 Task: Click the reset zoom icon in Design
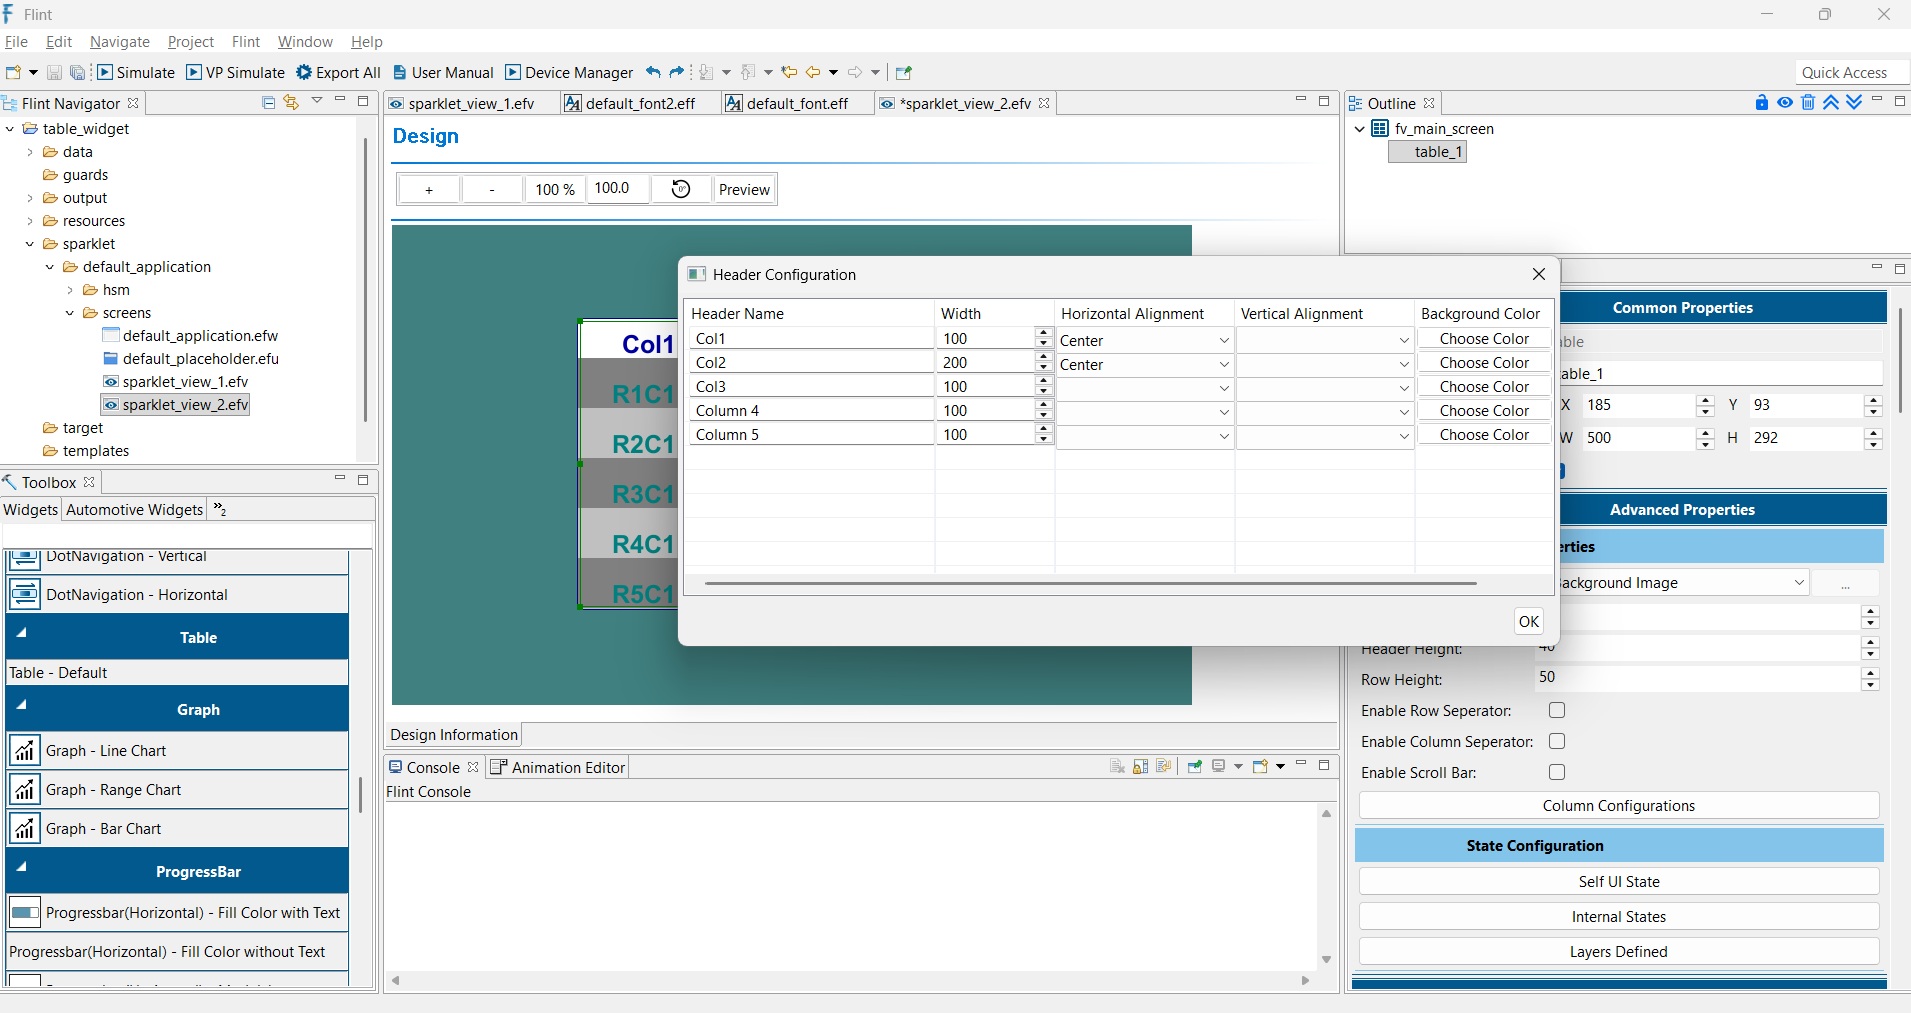coord(681,189)
